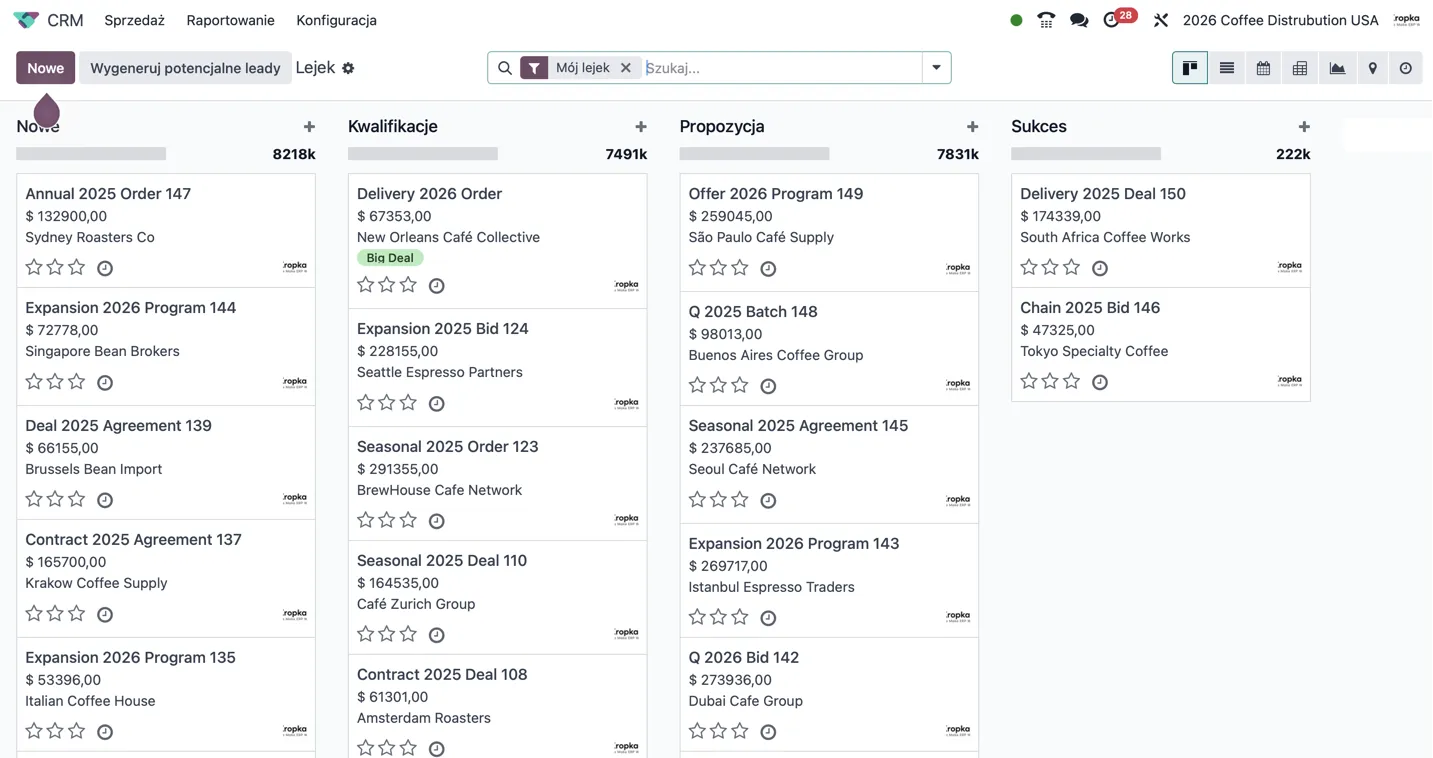
Task: Set second star on Deal 2025 Agreement 139
Action: pyautogui.click(x=55, y=499)
